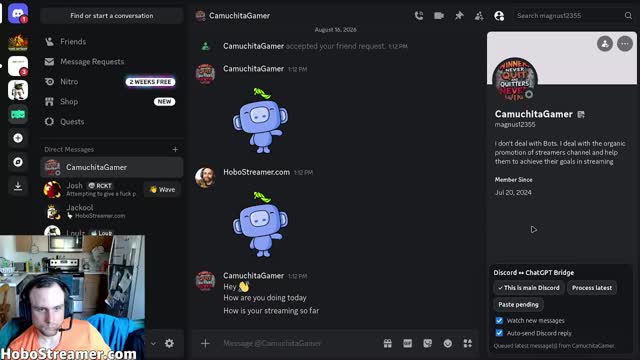
Task: Toggle Watch new messages checkbox
Action: (x=499, y=320)
